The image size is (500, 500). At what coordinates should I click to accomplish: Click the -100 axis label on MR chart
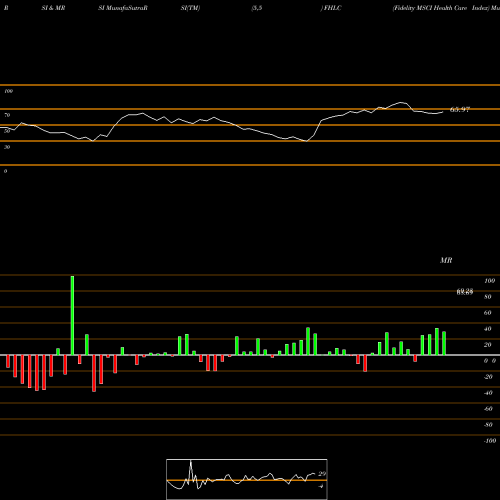[x=490, y=441]
